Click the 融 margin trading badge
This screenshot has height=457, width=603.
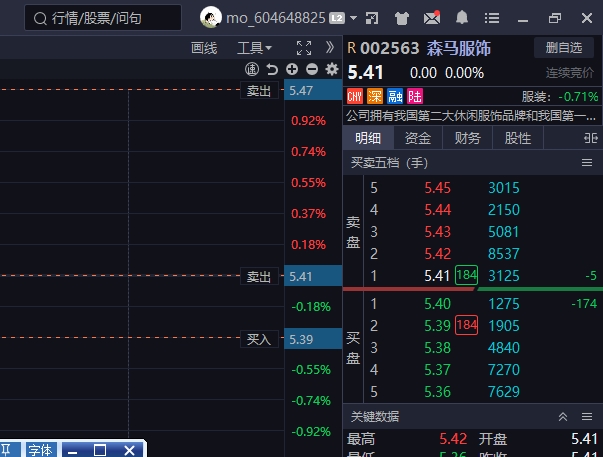click(x=395, y=96)
